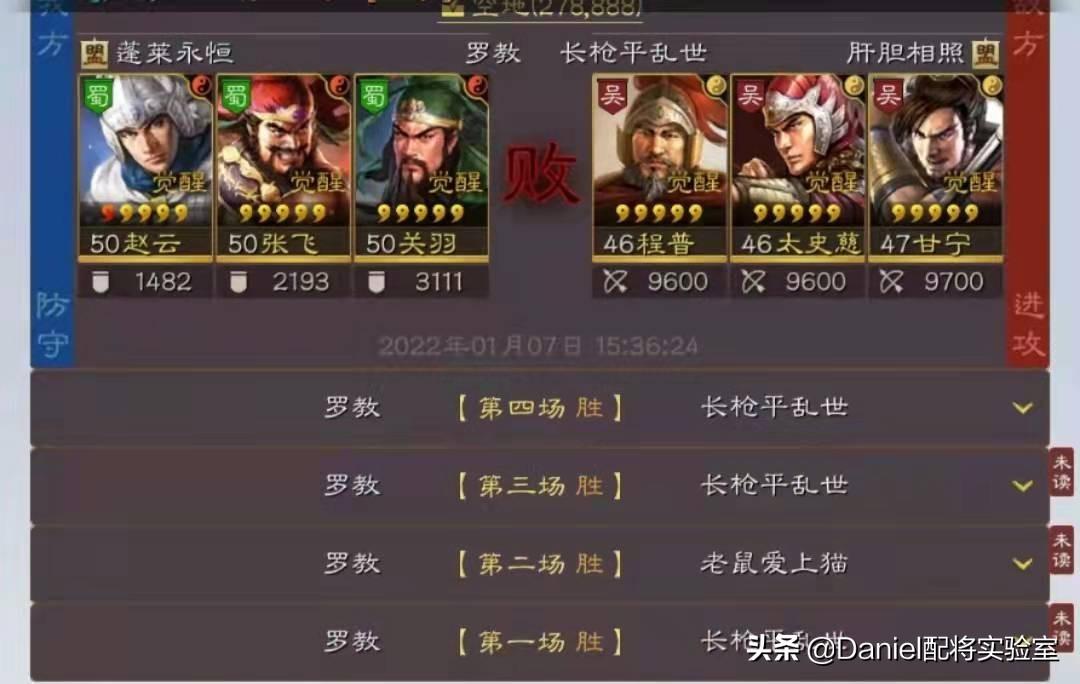Open Zhao Yun (赵云) hero portrait
The width and height of the screenshot is (1080, 684).
coord(145,167)
